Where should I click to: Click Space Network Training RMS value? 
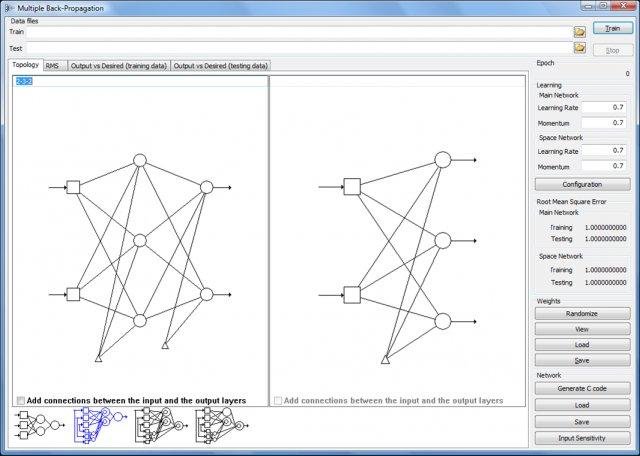pyautogui.click(x=605, y=270)
